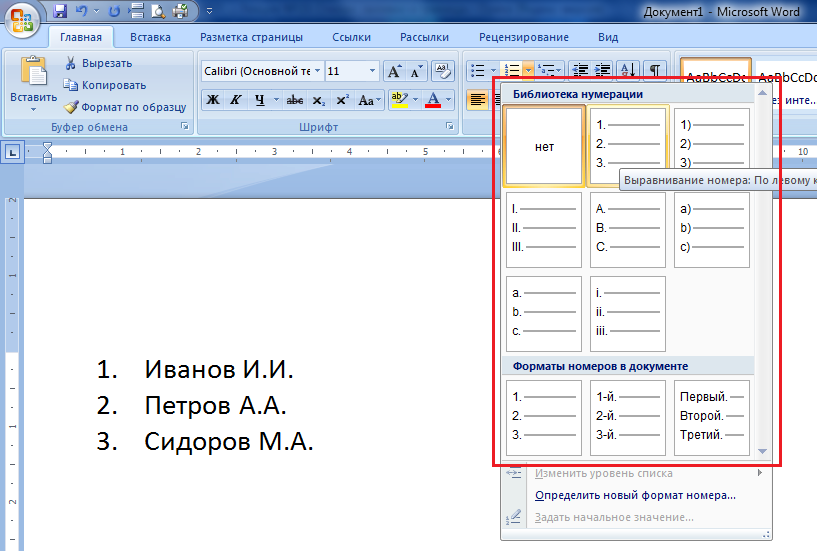Screen dimensions: 817x551
Task: Click Задать начальное значение... menu item
Action: tap(636, 517)
